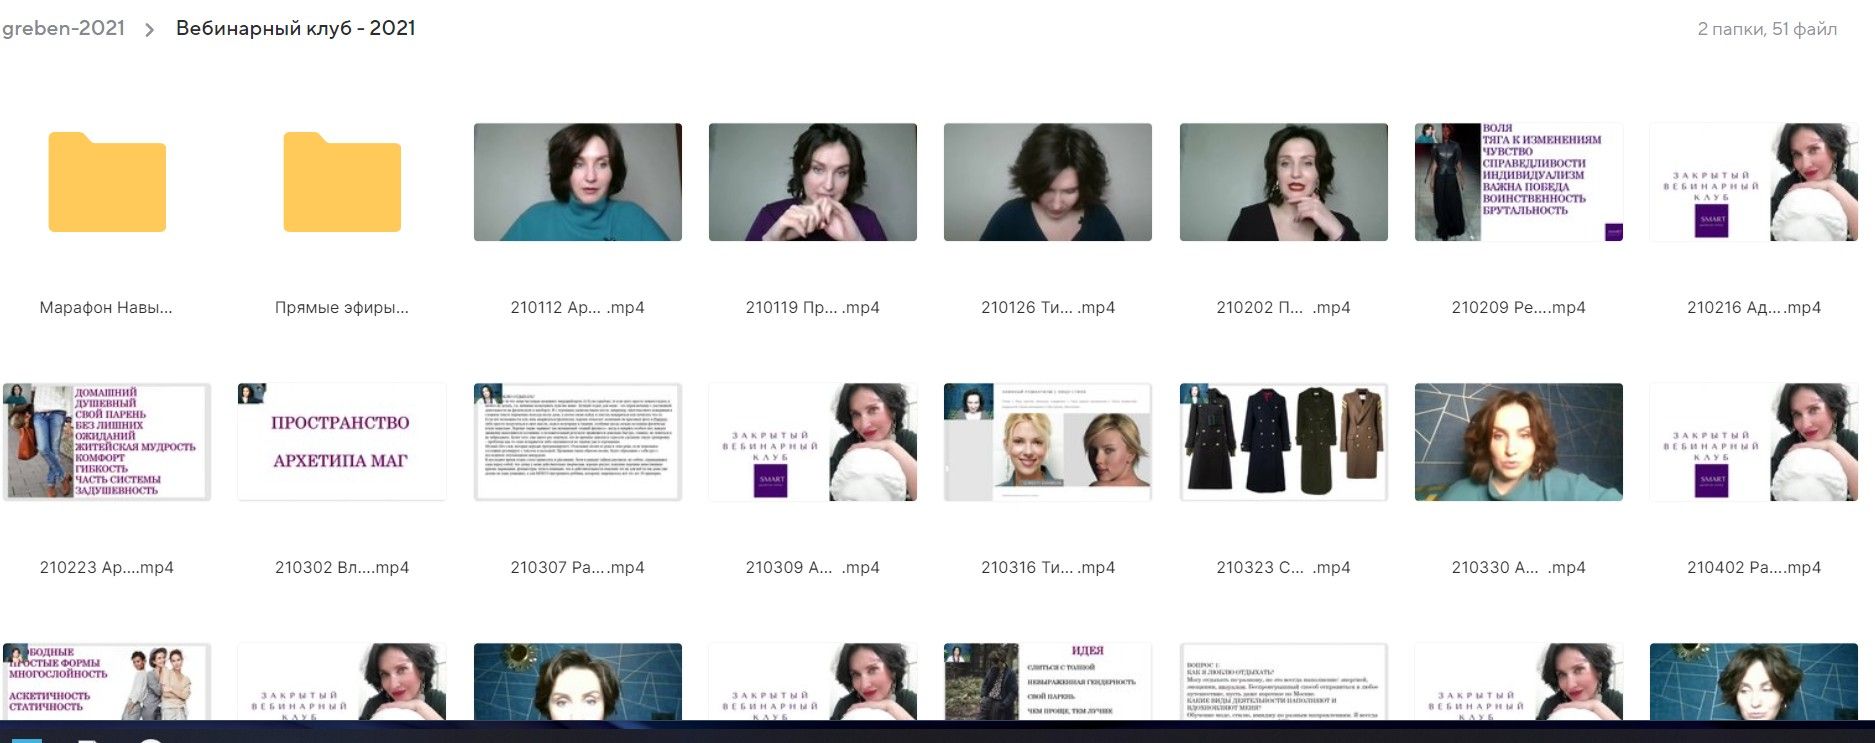
Task: Open the 210323 С... .mp4 coats thumbnail
Action: click(x=1283, y=442)
